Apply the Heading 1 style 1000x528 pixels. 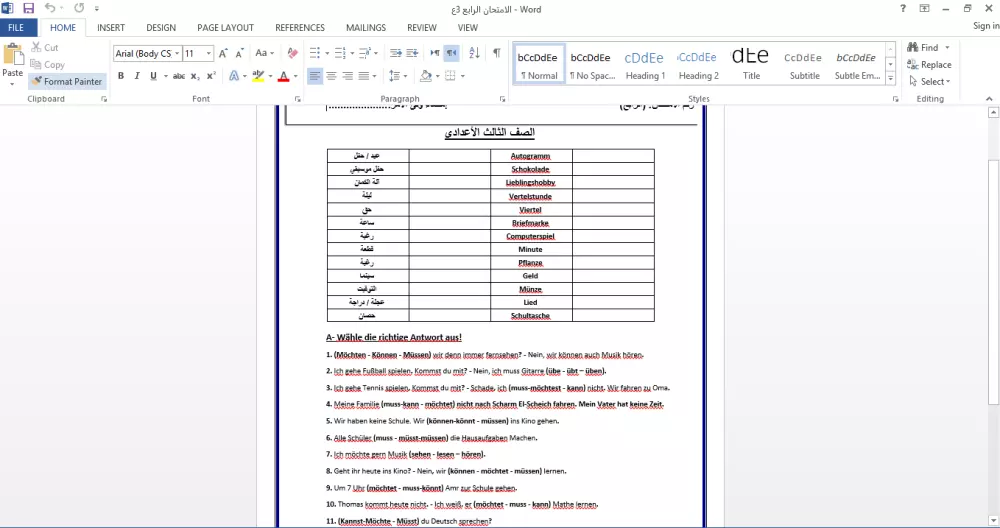click(x=645, y=64)
